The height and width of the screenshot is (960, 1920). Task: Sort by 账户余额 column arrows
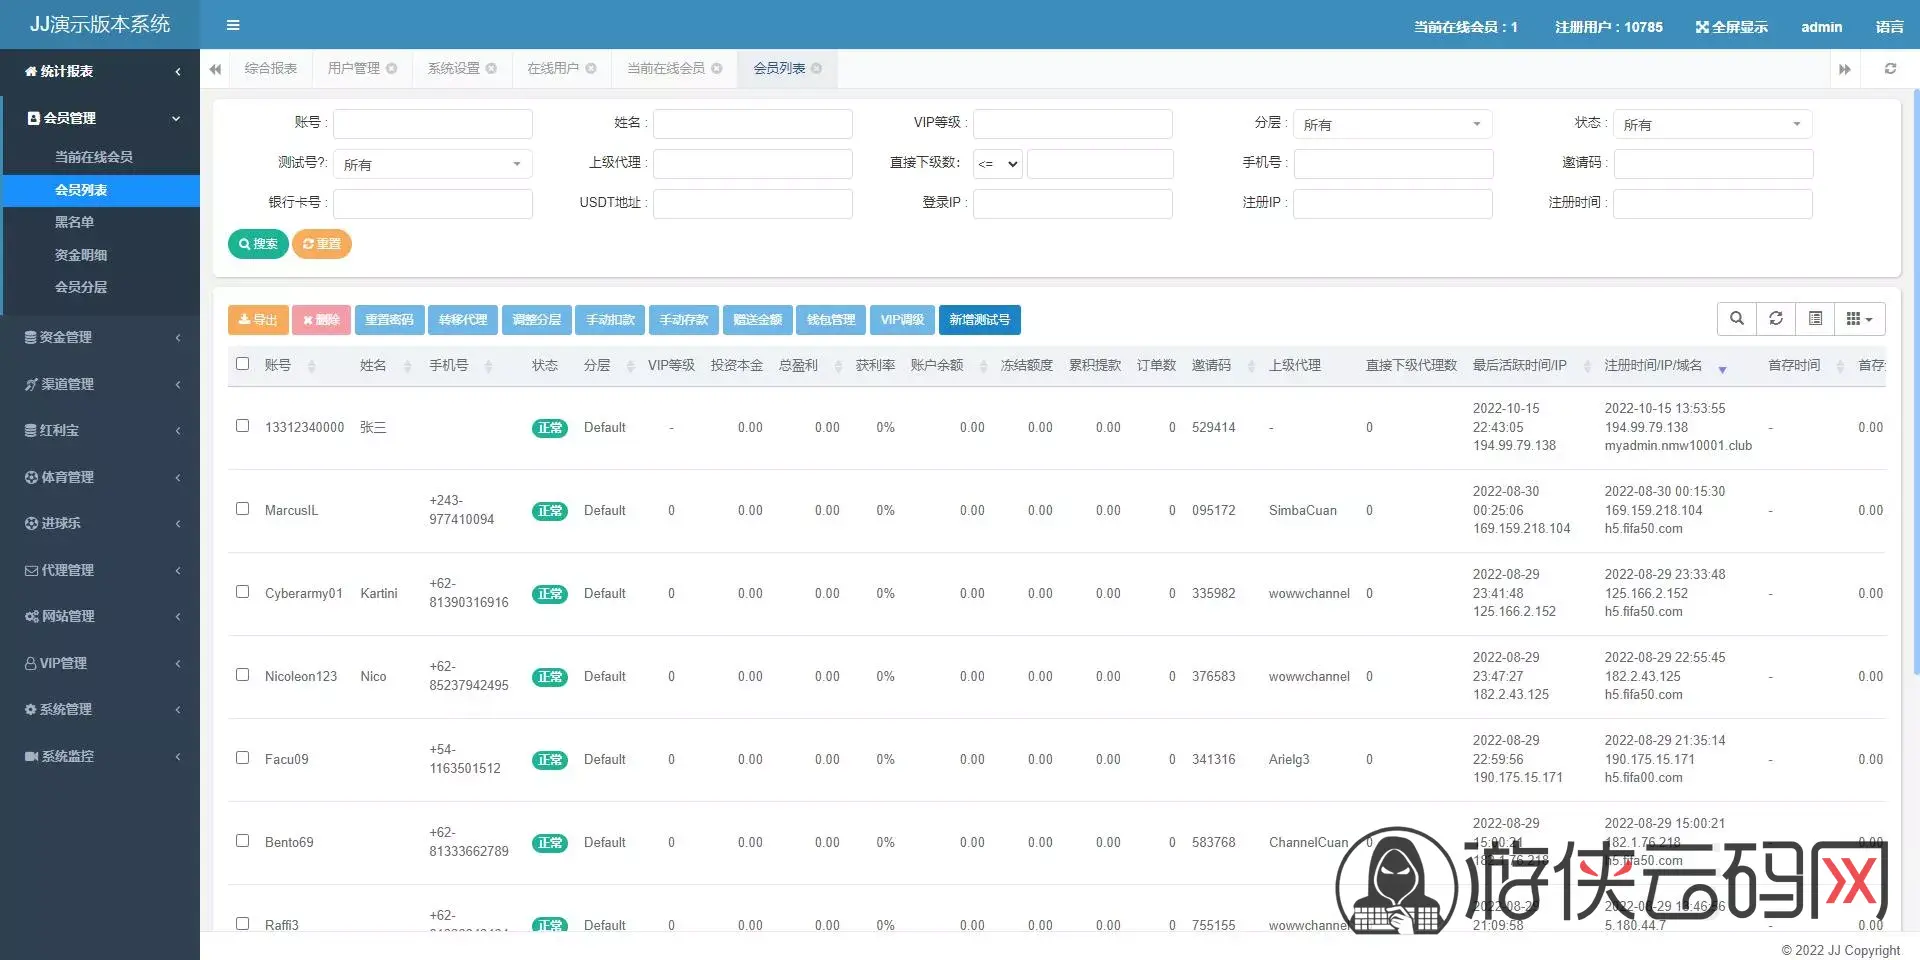pyautogui.click(x=983, y=367)
